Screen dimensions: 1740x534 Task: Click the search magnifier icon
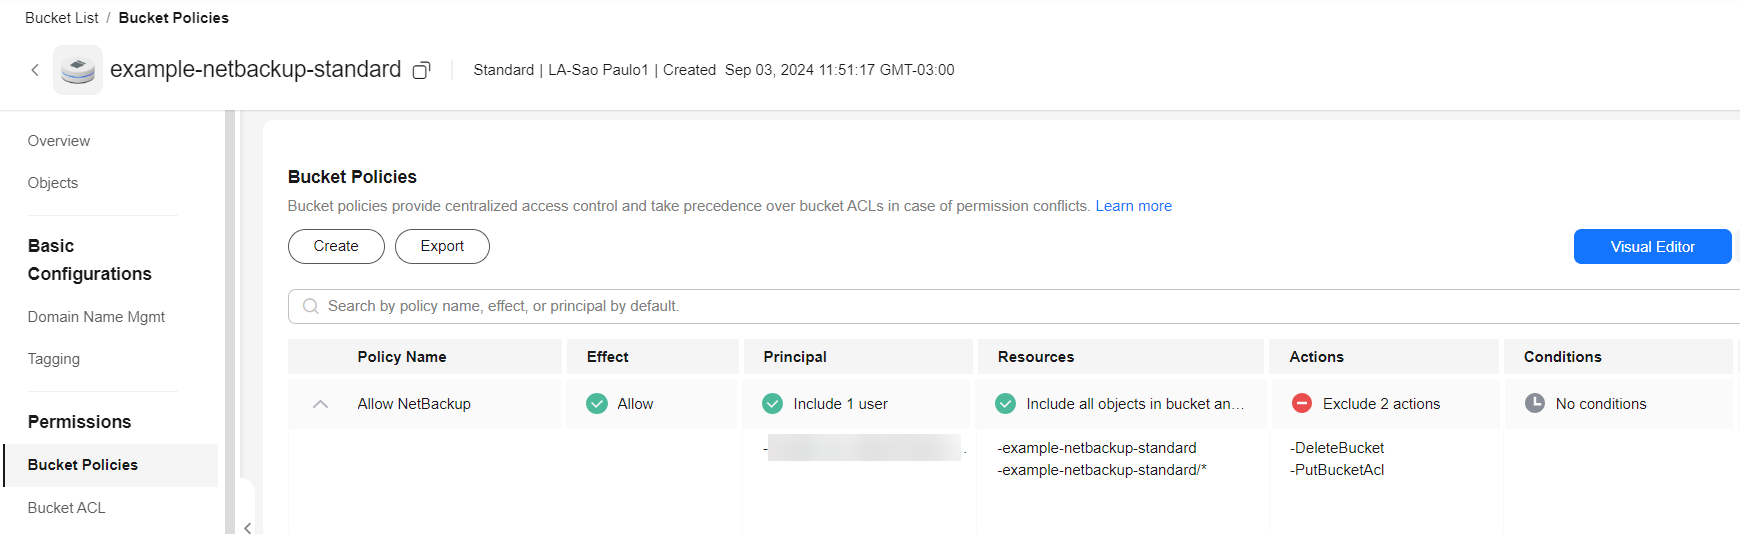coord(311,306)
